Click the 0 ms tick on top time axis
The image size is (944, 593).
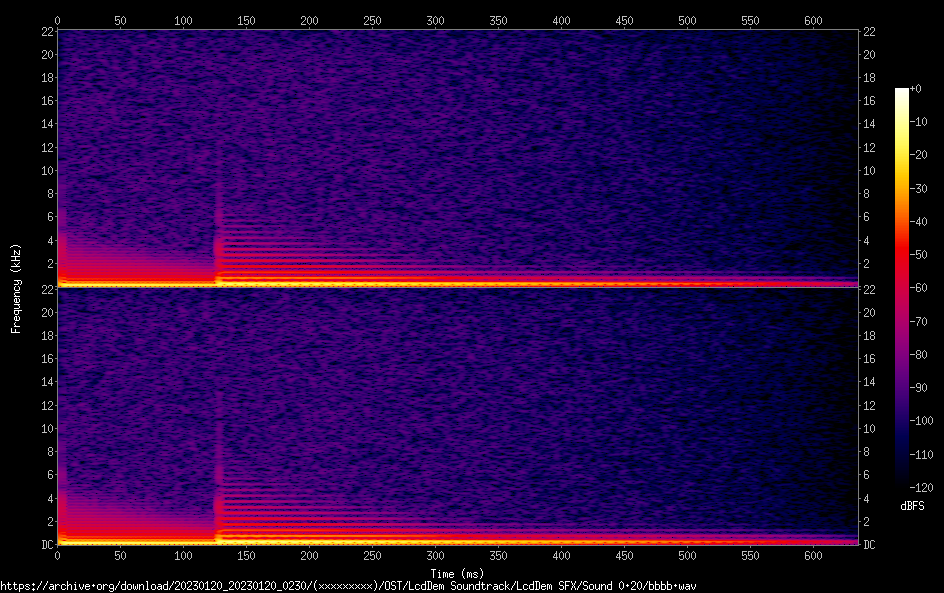pyautogui.click(x=58, y=19)
